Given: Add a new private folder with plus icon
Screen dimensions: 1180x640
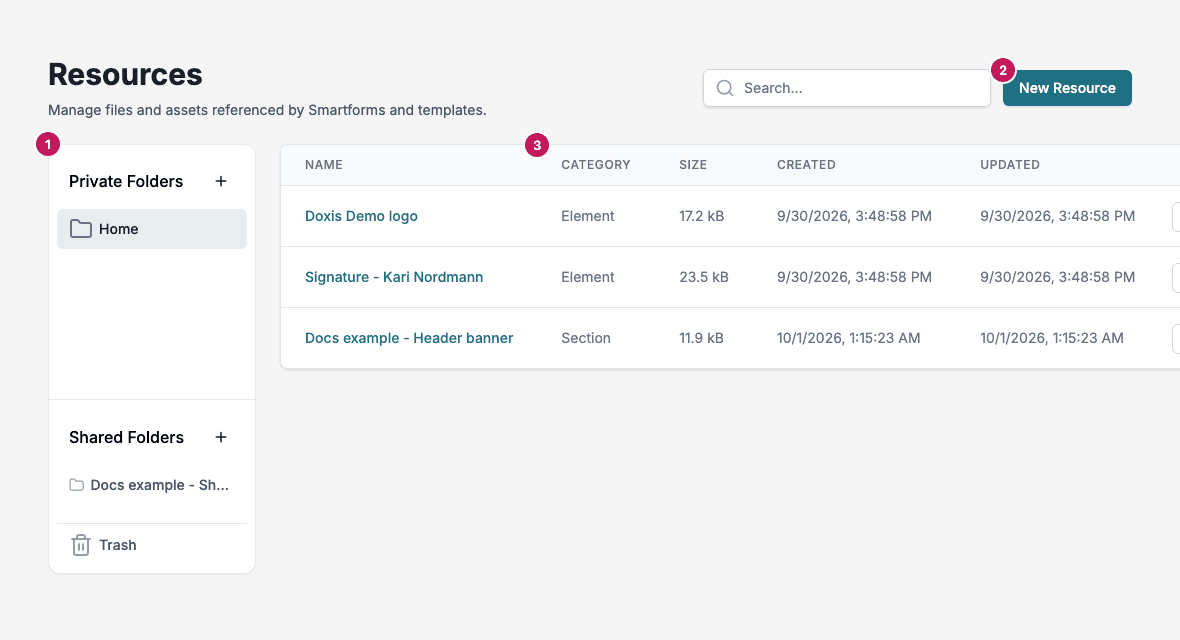Looking at the screenshot, I should click(220, 181).
